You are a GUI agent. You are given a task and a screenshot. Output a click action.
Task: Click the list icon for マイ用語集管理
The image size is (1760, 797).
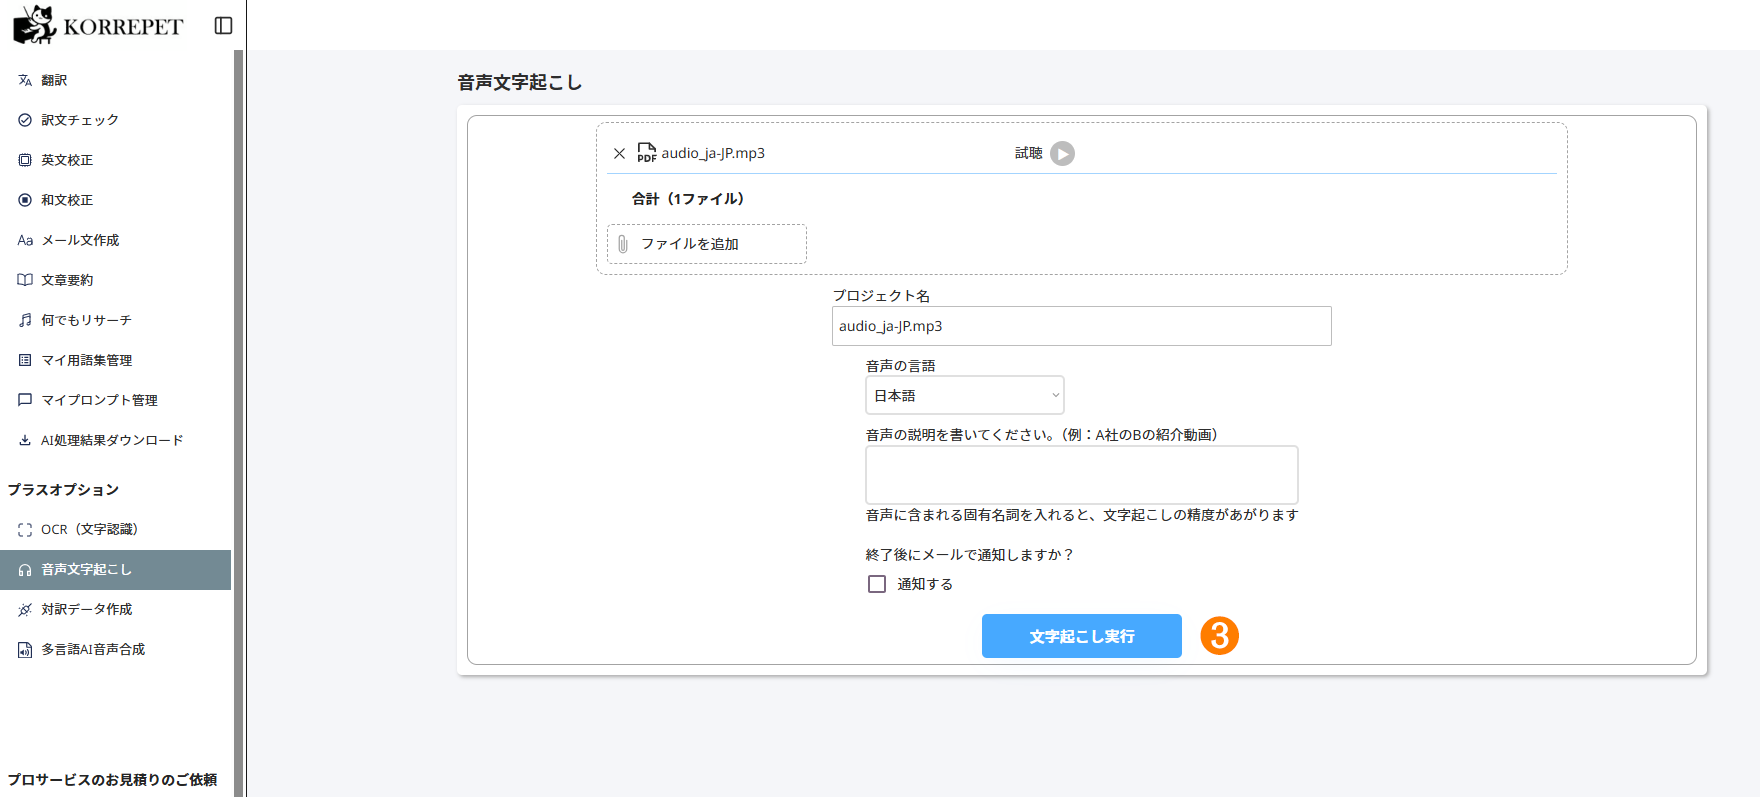click(25, 360)
